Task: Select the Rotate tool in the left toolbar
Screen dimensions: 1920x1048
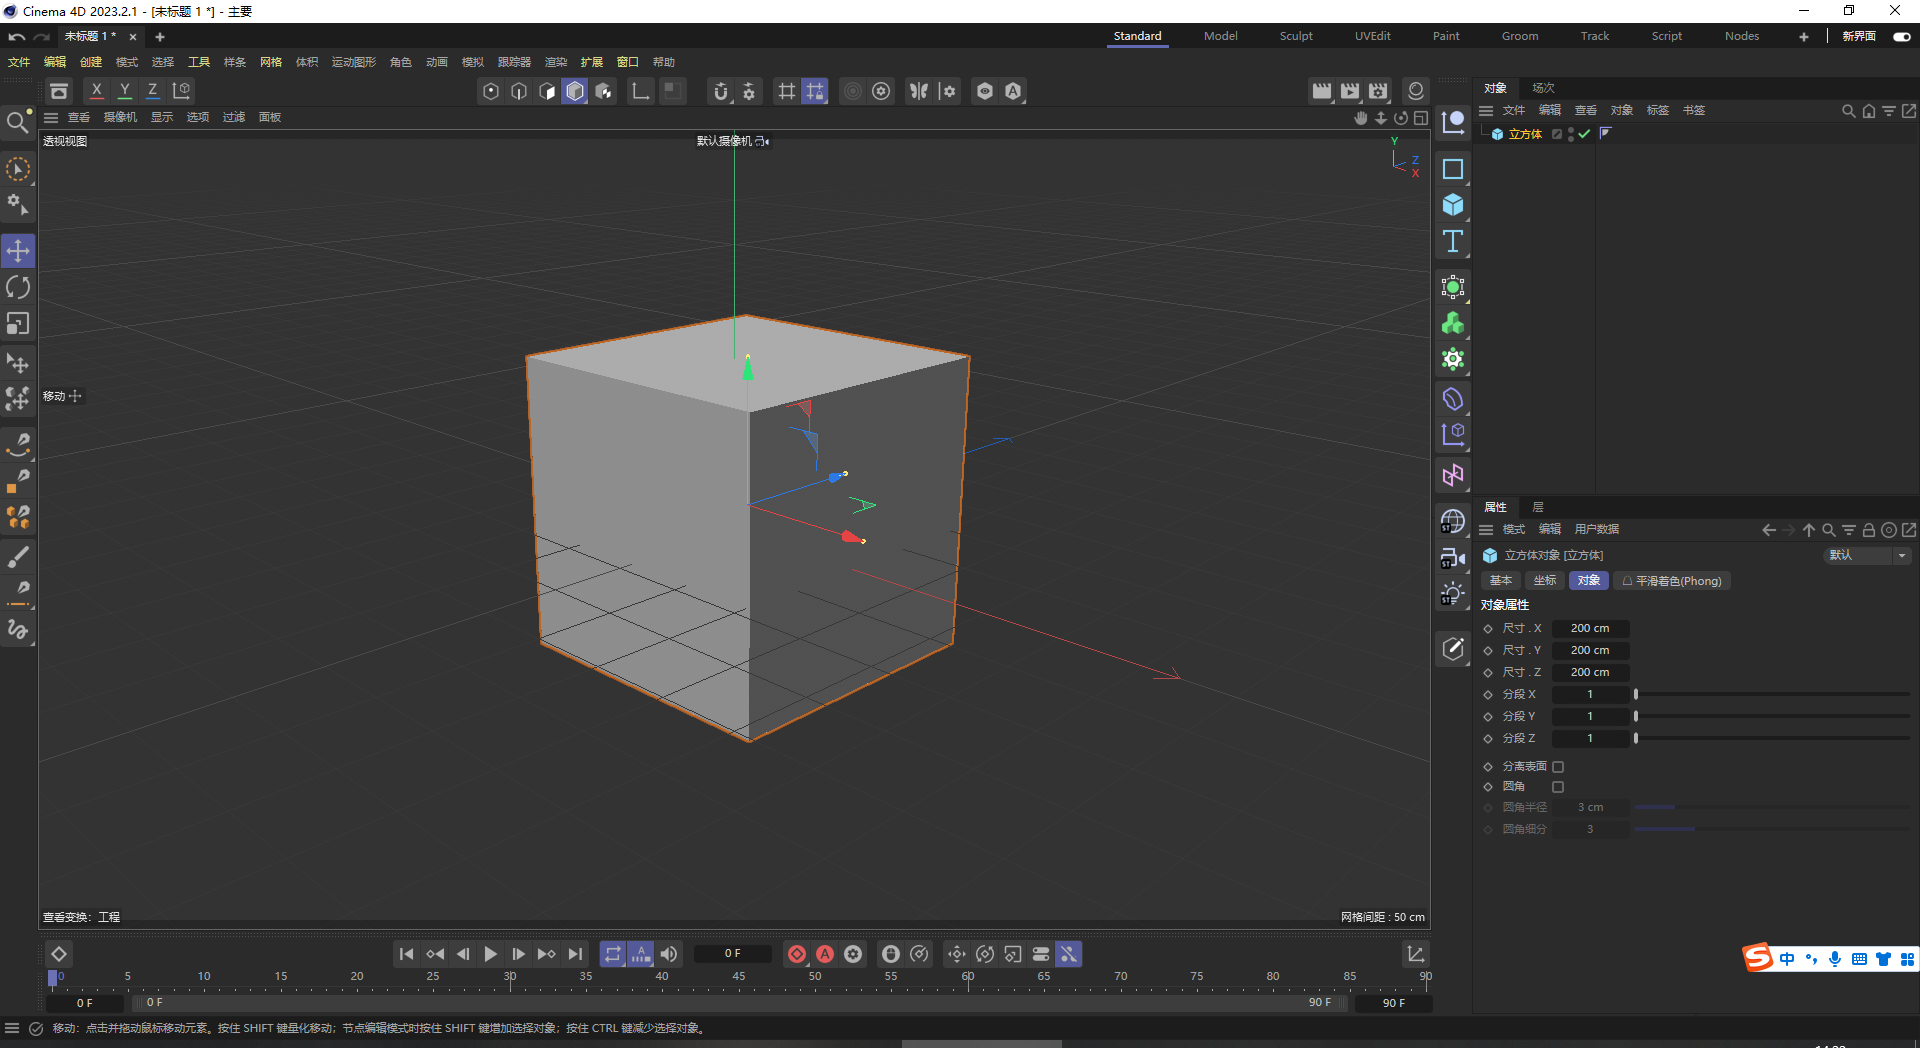Action: click(x=18, y=287)
